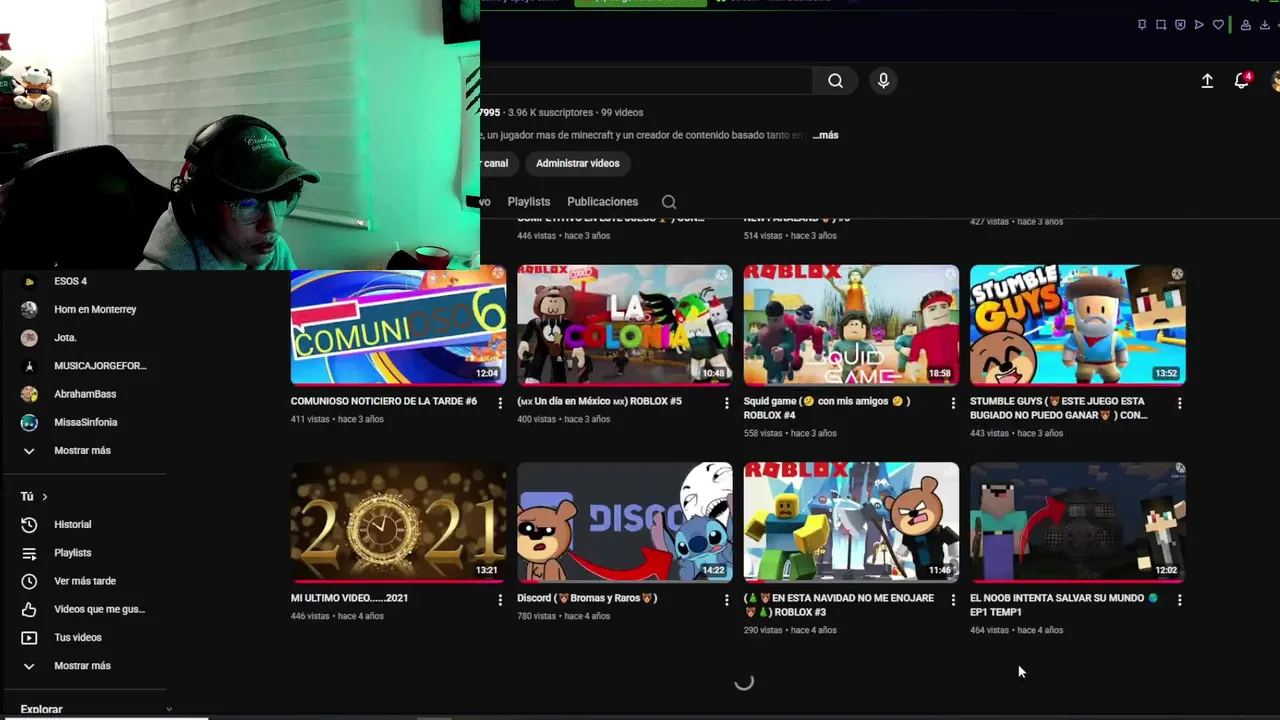Open the STUMBLE GUYS ESTE JUEGO ESTA BUGIADO title

tap(1058, 408)
